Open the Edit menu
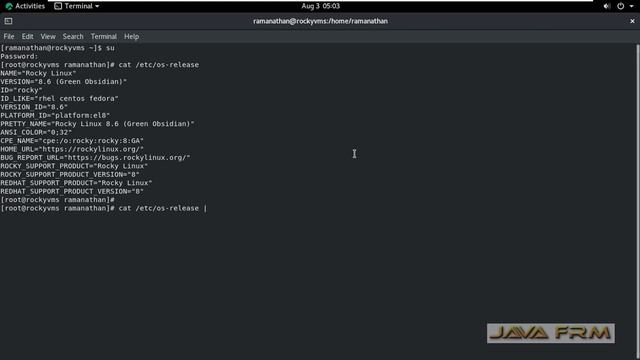 pos(27,36)
